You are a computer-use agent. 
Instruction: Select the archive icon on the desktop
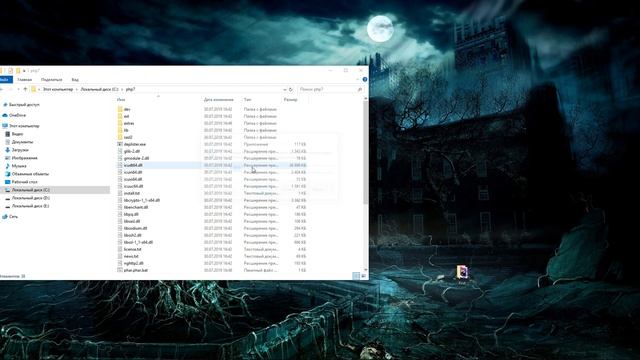(x=462, y=272)
